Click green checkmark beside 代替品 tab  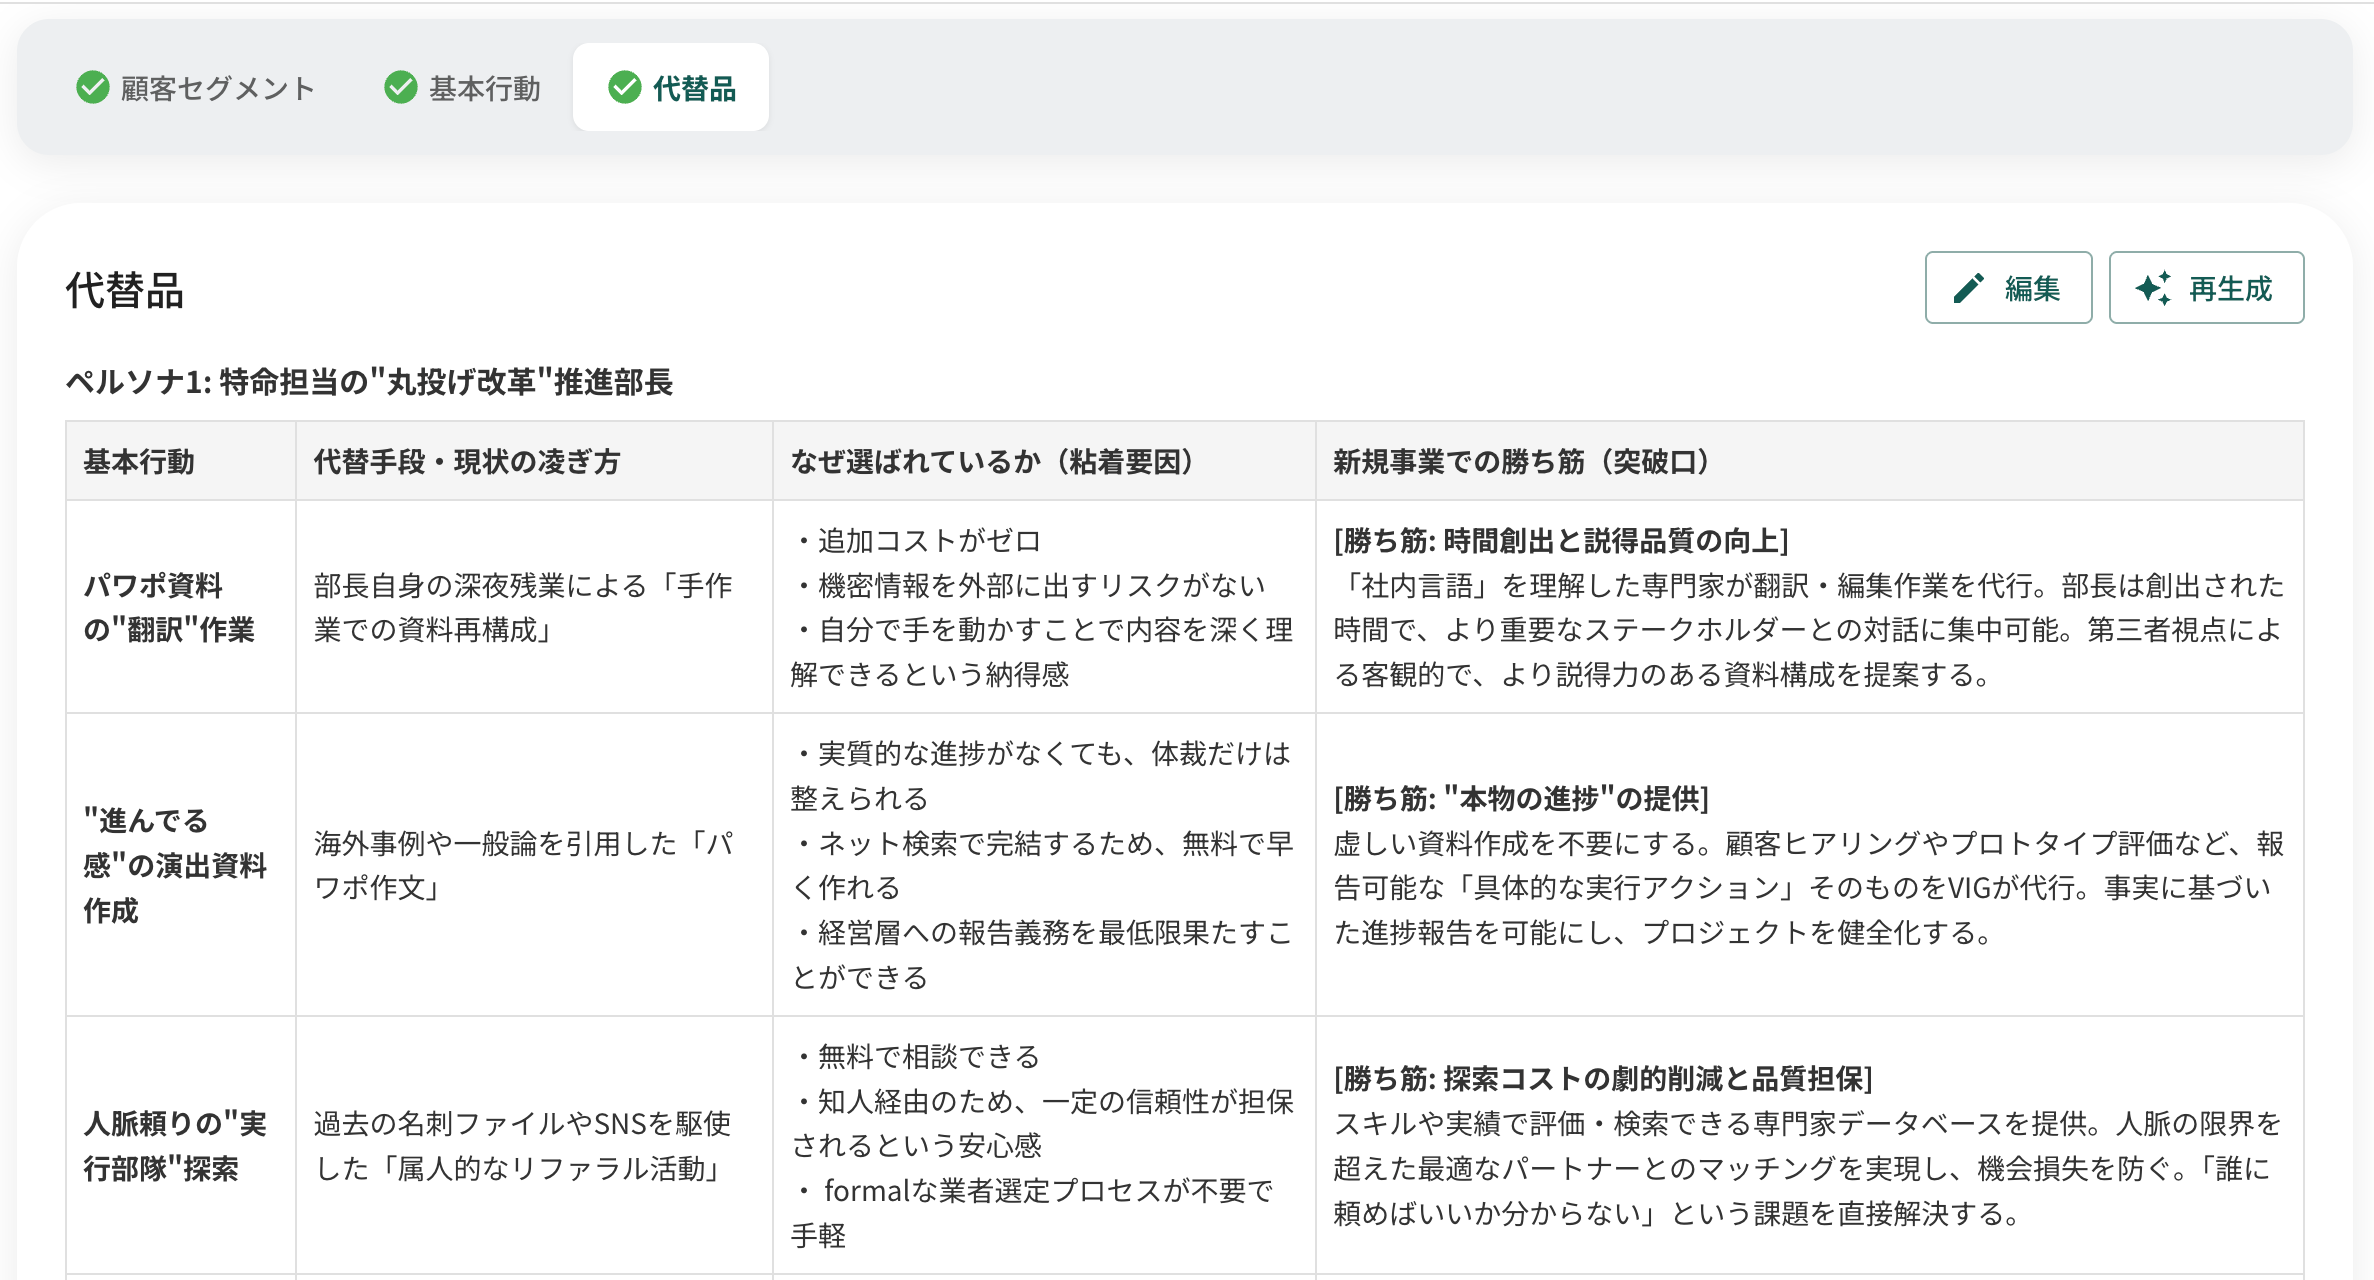(x=625, y=88)
